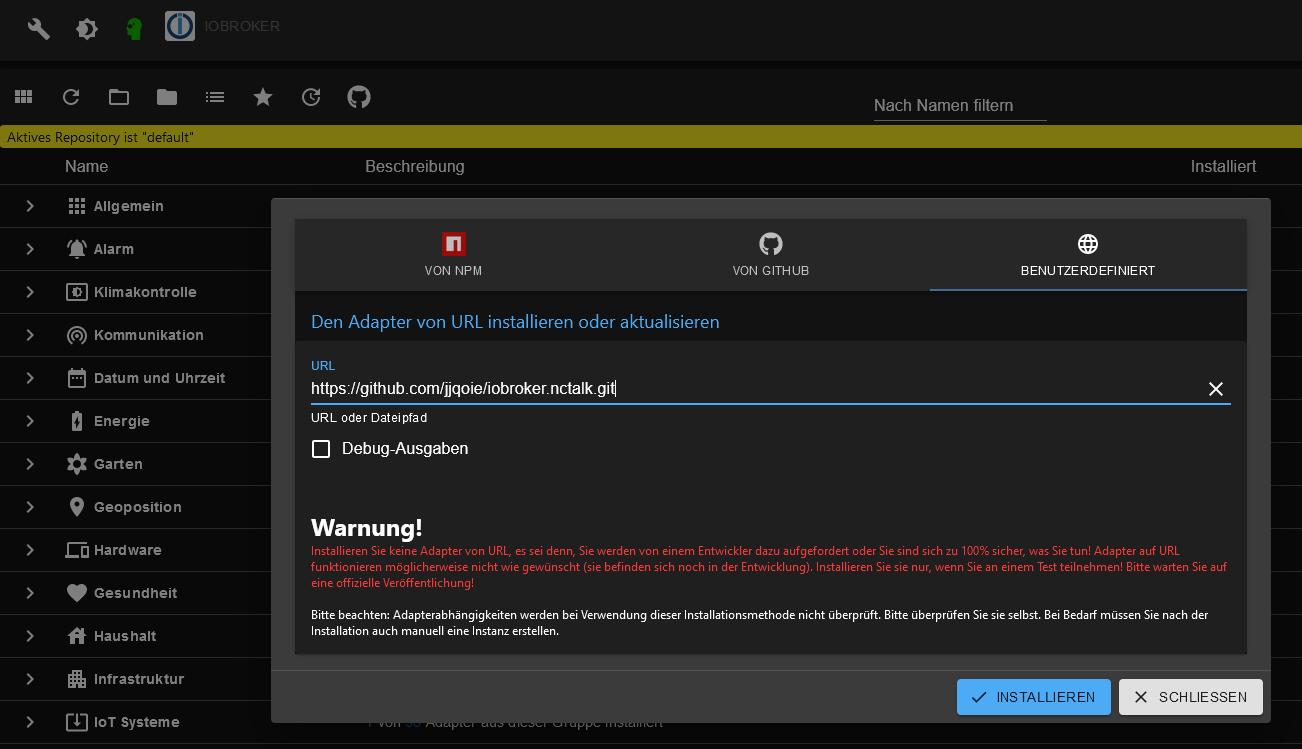The height and width of the screenshot is (749, 1302).
Task: Click the Gesundheit heart icon
Action: point(77,593)
